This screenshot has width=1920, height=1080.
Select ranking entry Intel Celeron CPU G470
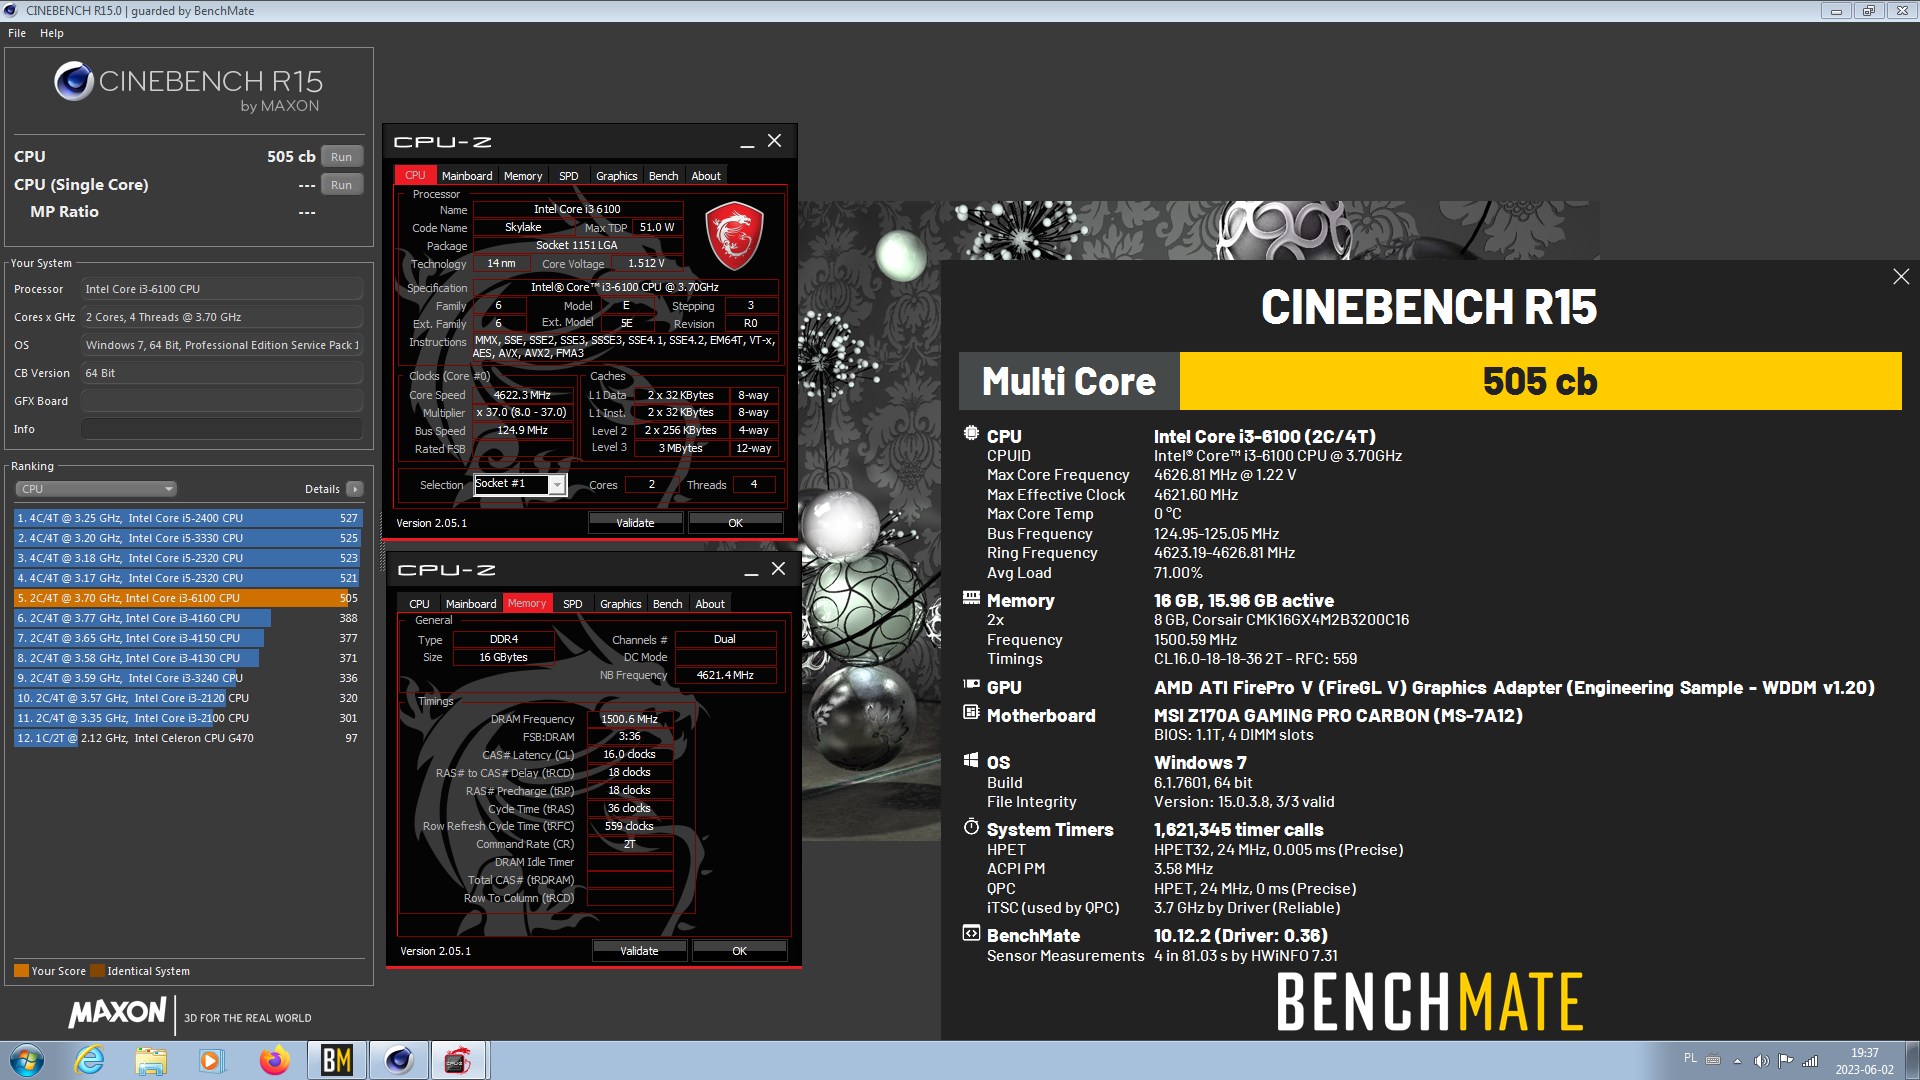[187, 738]
